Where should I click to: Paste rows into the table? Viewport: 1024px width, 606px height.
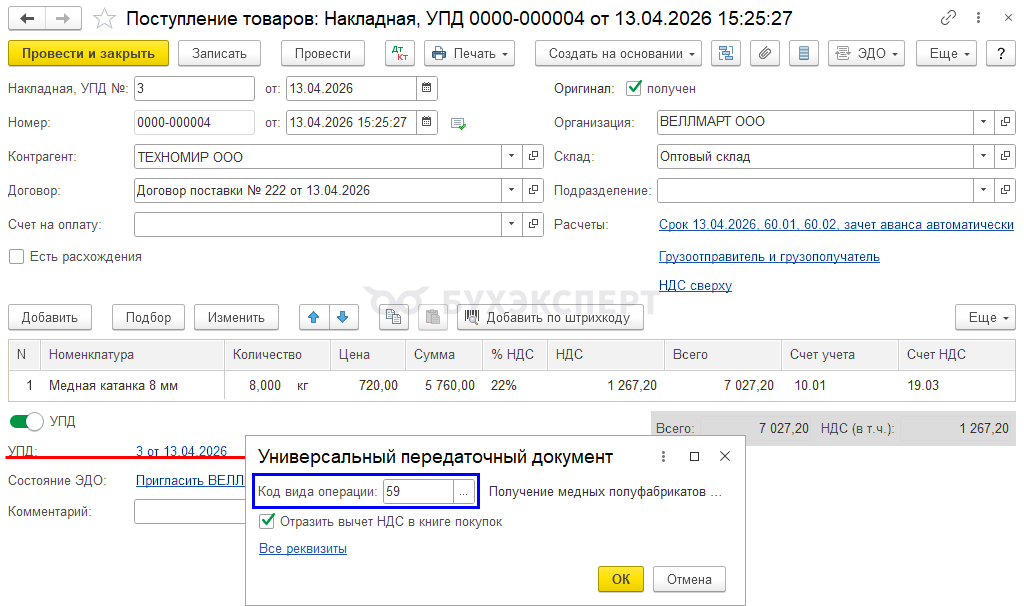pos(432,317)
